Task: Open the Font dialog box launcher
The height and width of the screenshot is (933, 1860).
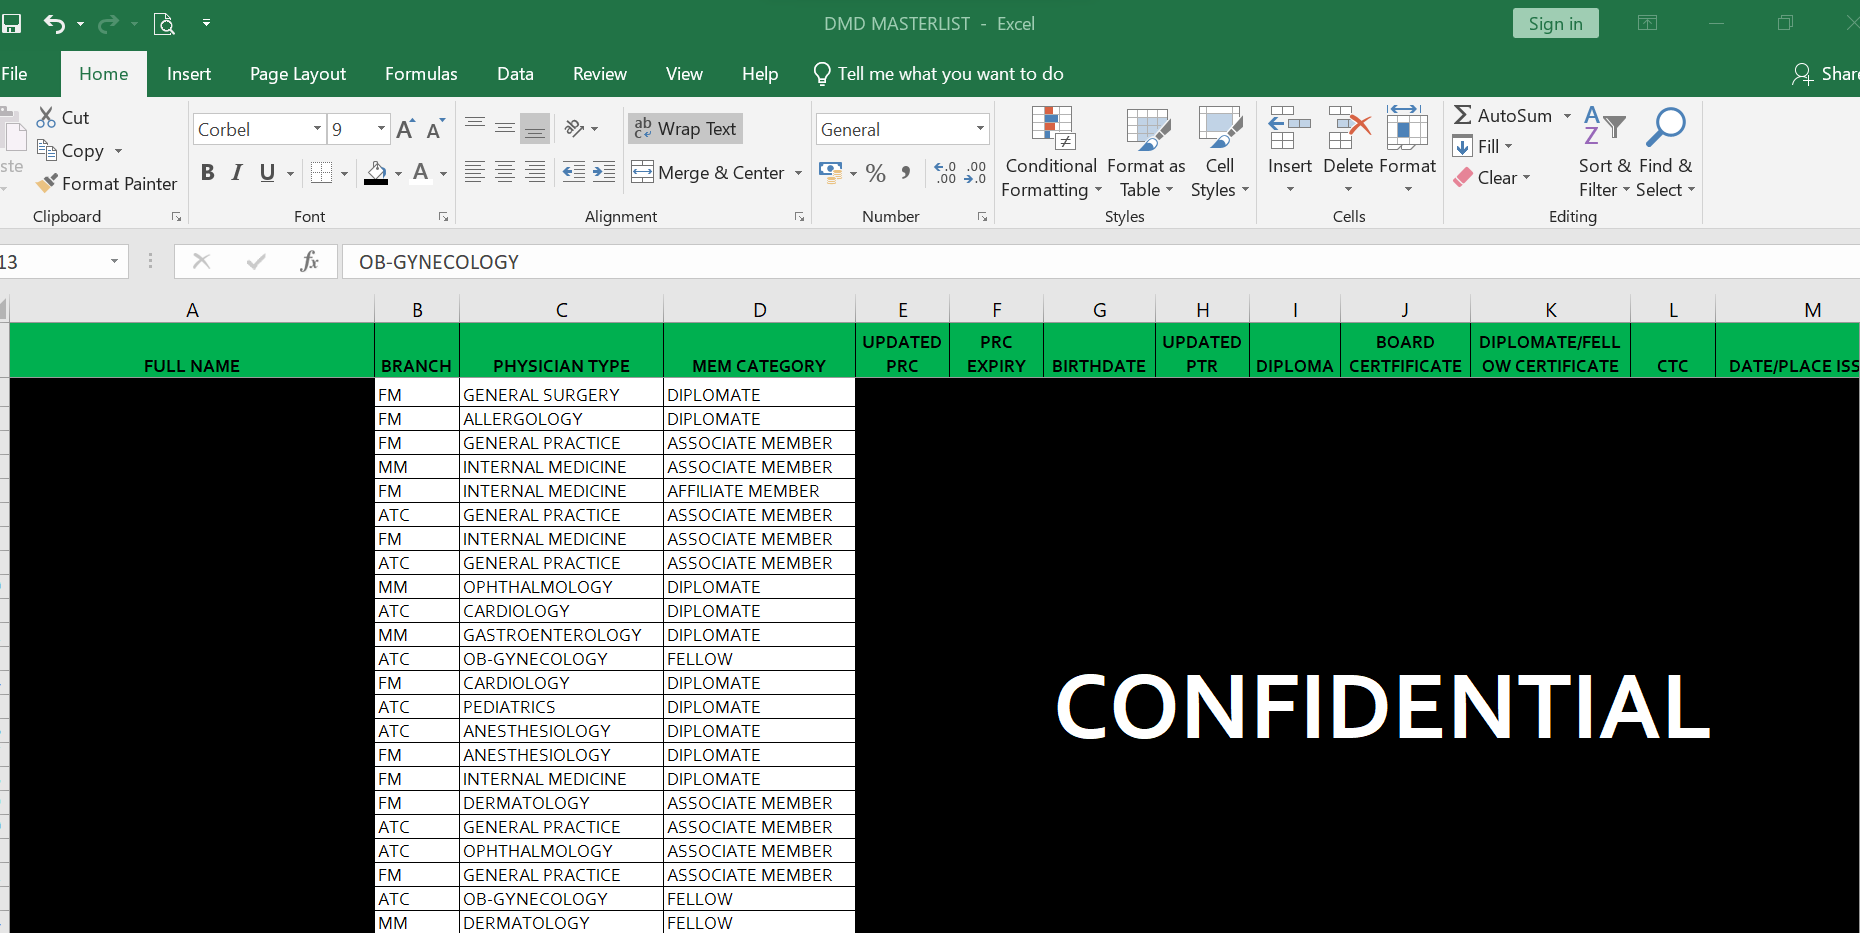Action: [443, 217]
